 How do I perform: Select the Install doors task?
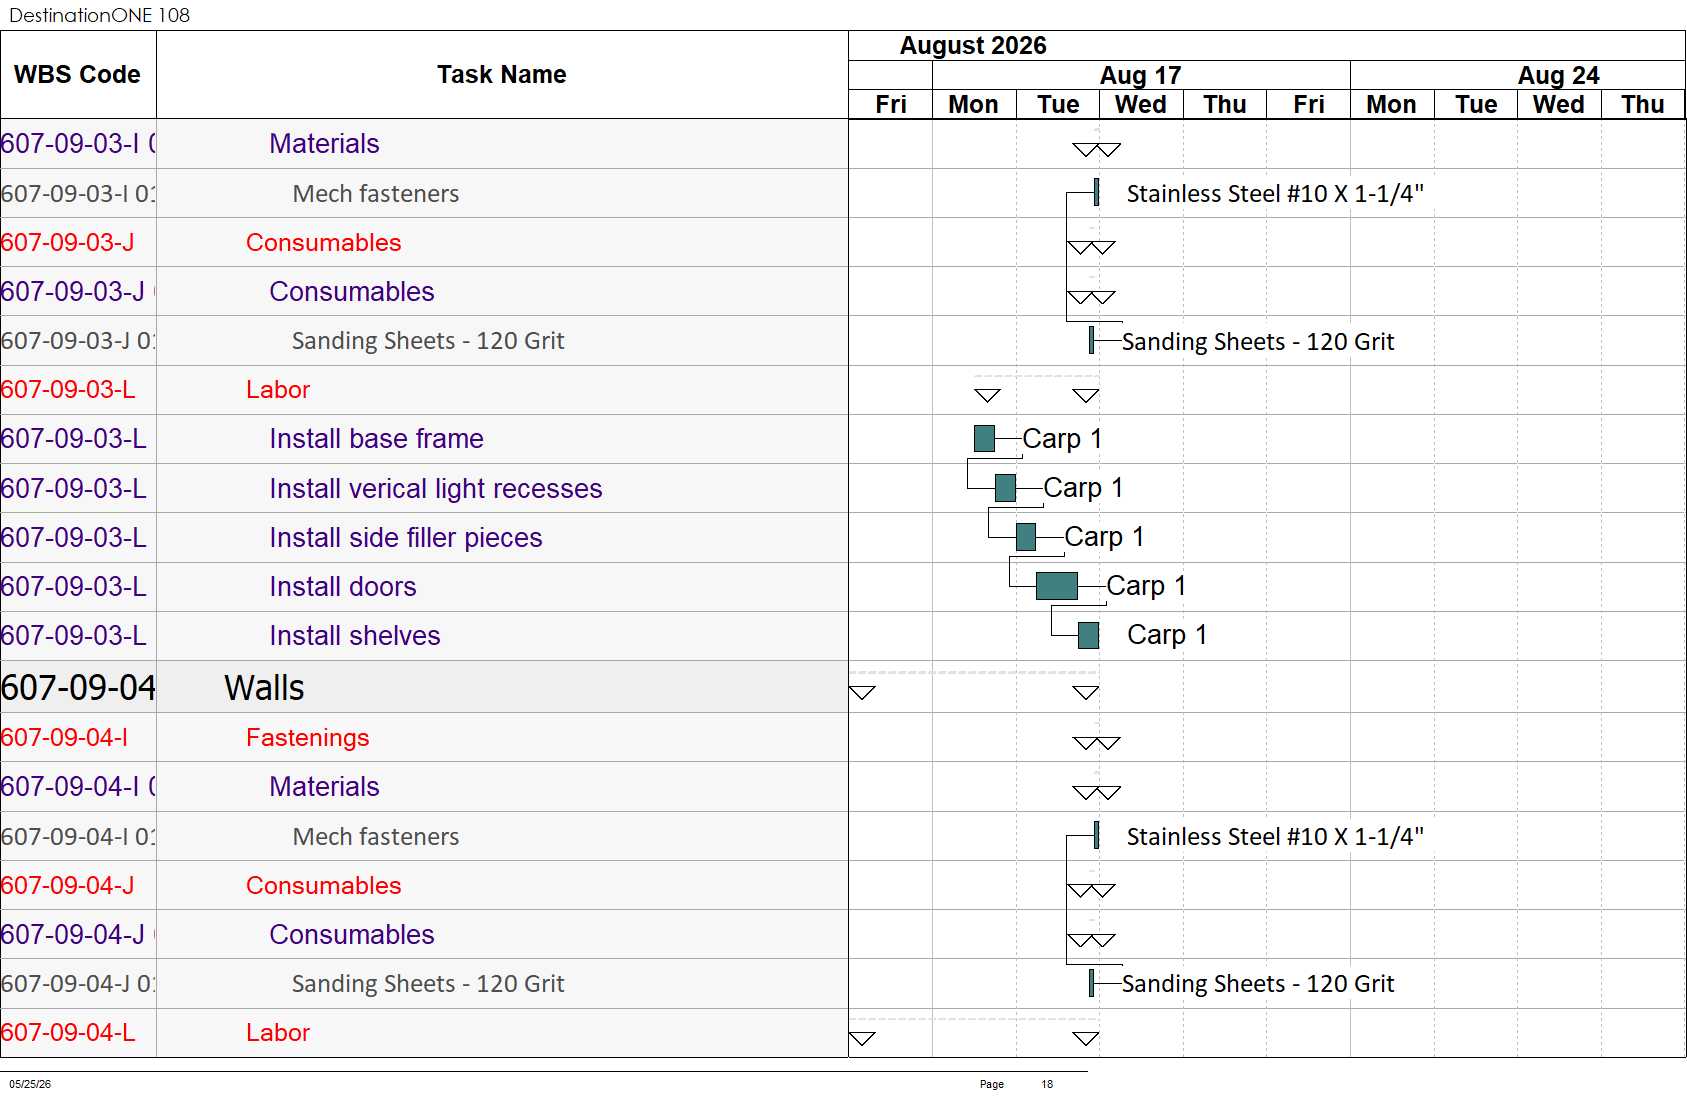[343, 587]
